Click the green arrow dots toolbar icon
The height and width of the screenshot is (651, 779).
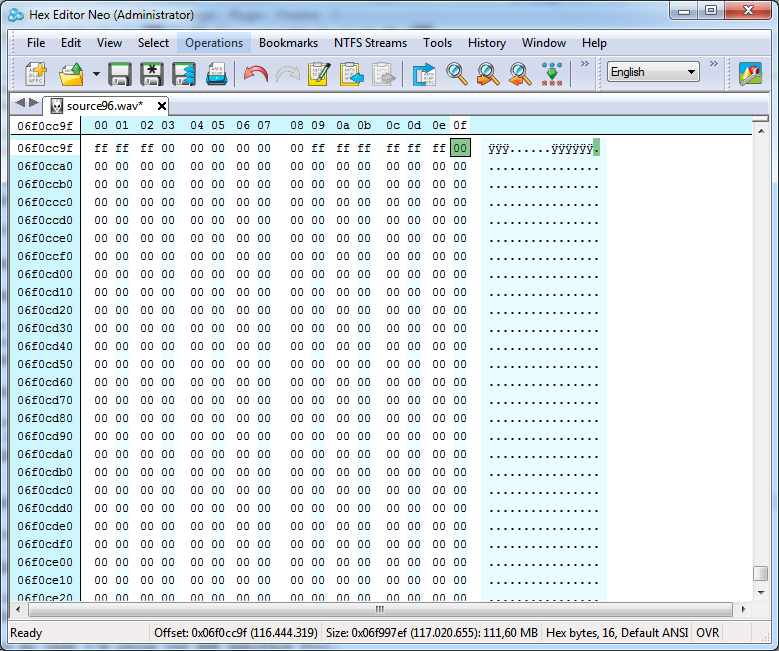click(552, 74)
